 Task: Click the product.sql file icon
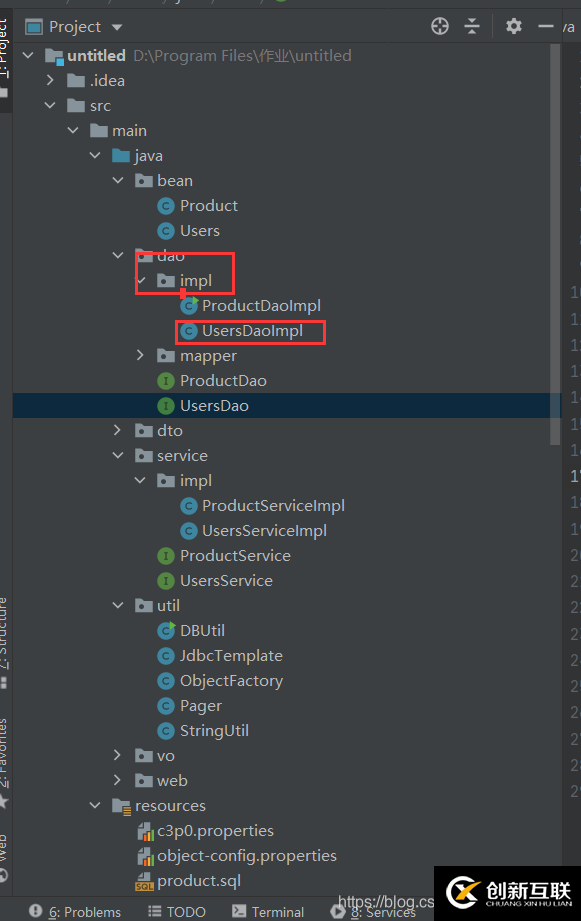point(145,881)
